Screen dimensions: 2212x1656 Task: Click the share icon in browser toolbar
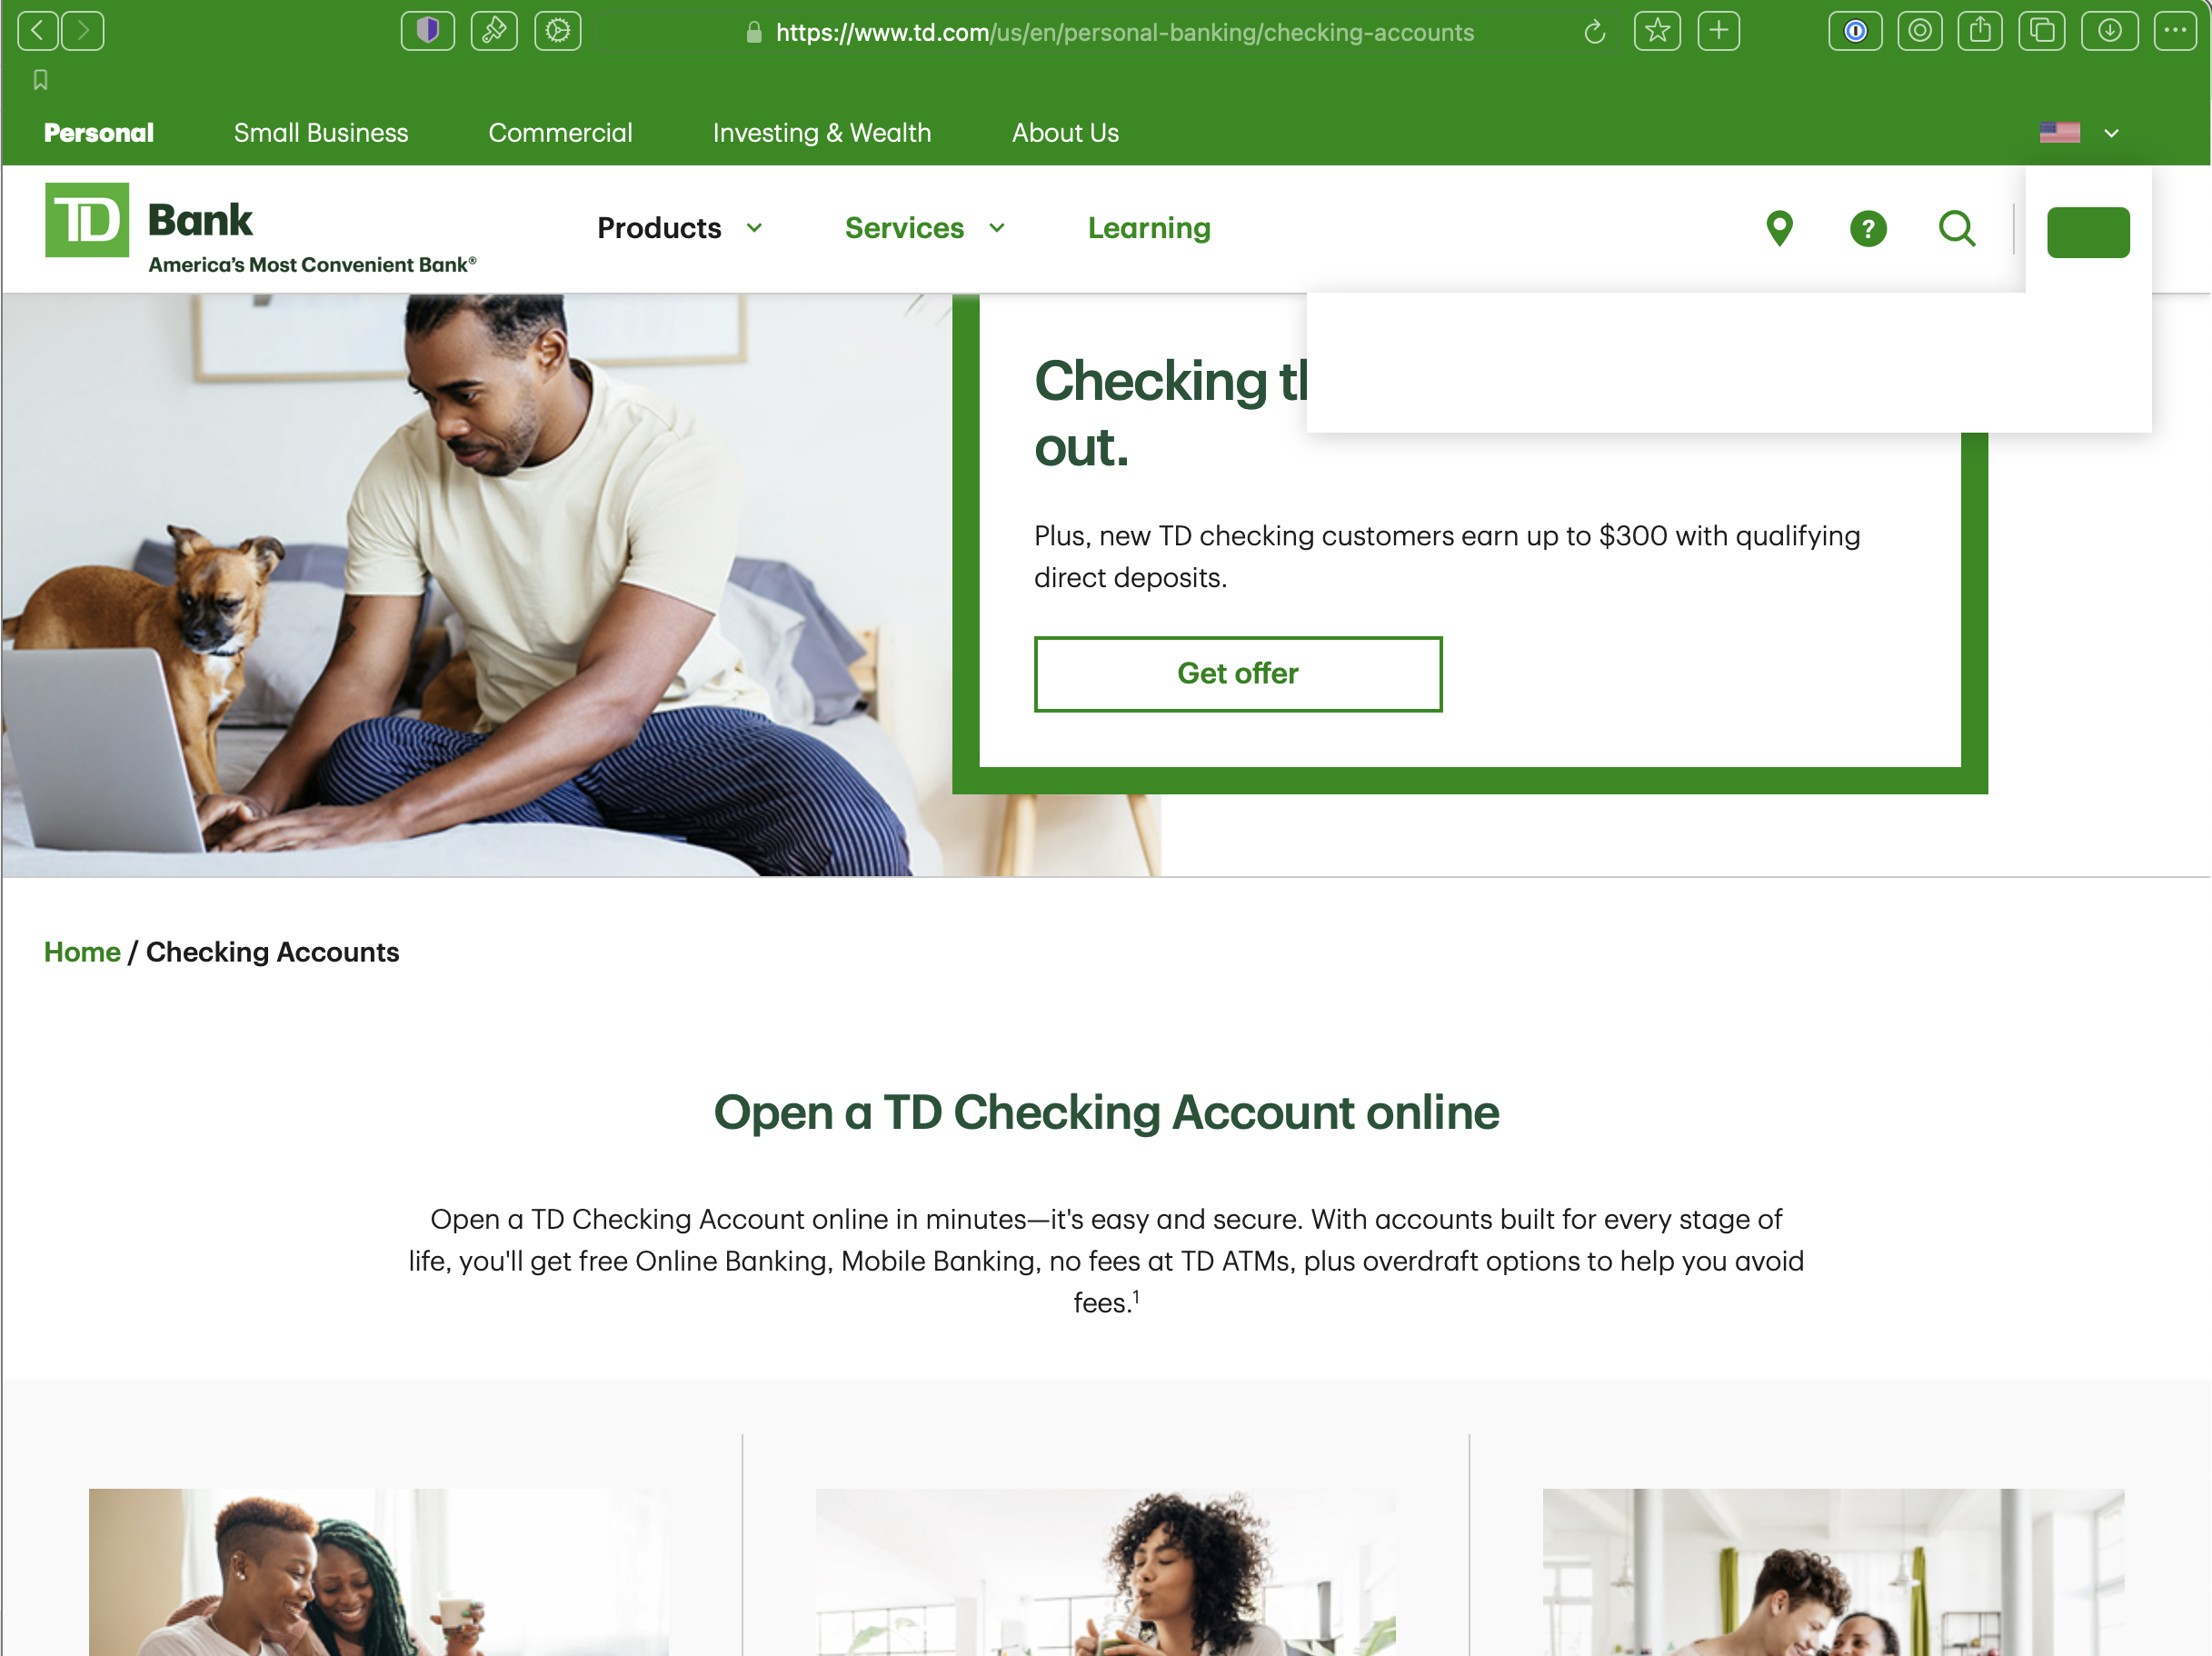1980,31
